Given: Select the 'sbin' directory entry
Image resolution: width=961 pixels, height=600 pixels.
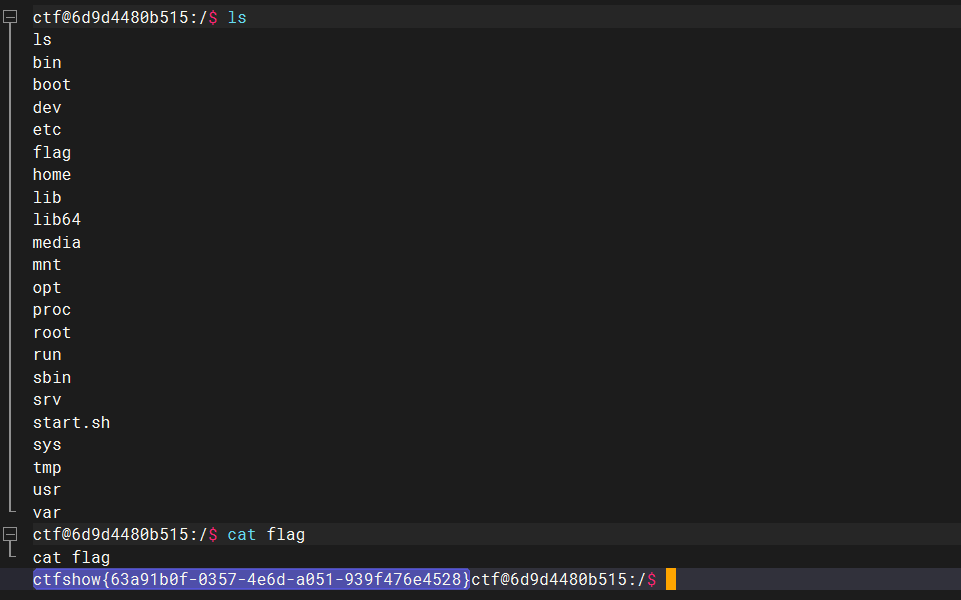Looking at the screenshot, I should [x=52, y=378].
